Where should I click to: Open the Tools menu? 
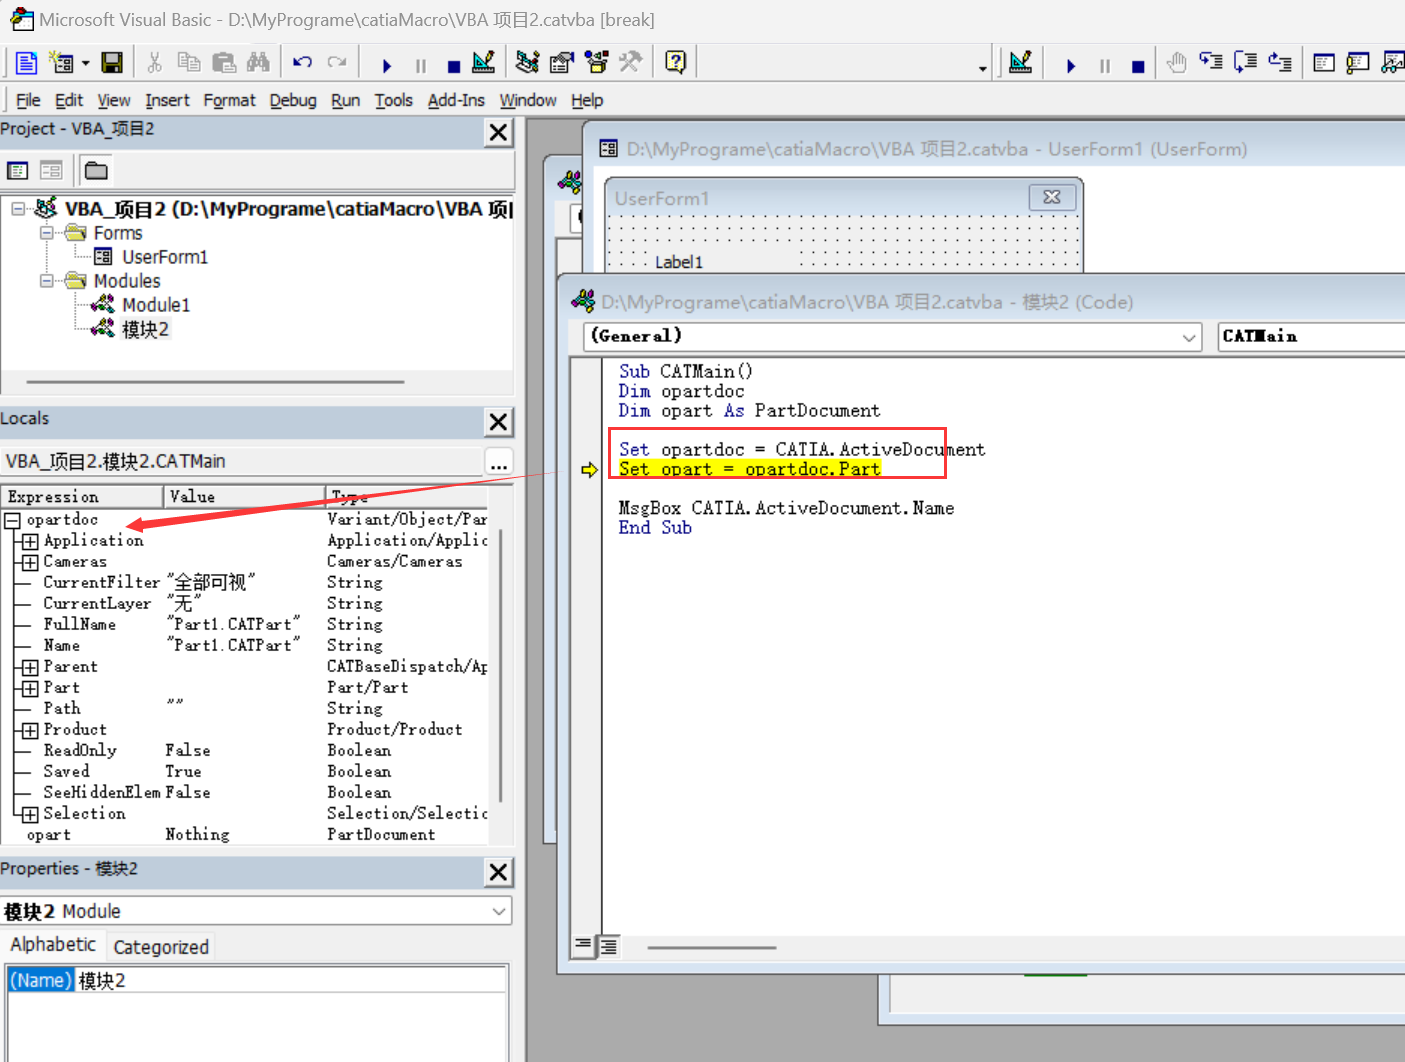[x=394, y=100]
